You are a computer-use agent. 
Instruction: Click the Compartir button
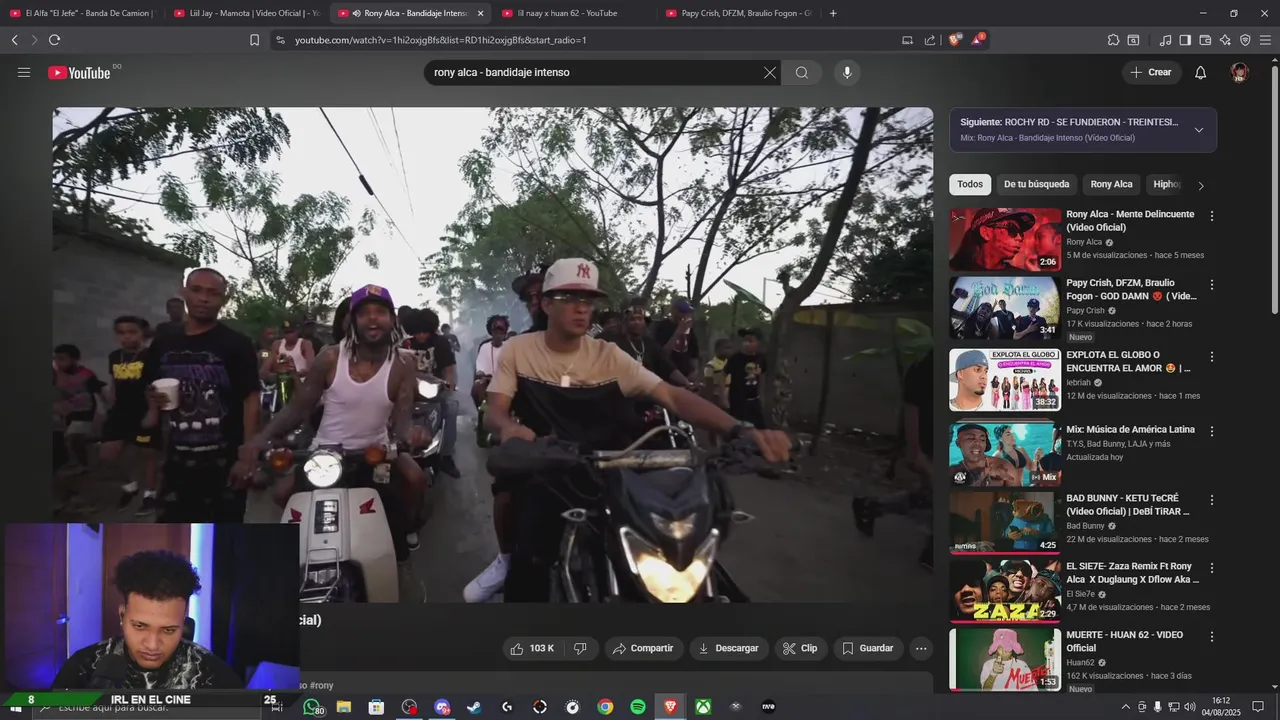[x=643, y=648]
